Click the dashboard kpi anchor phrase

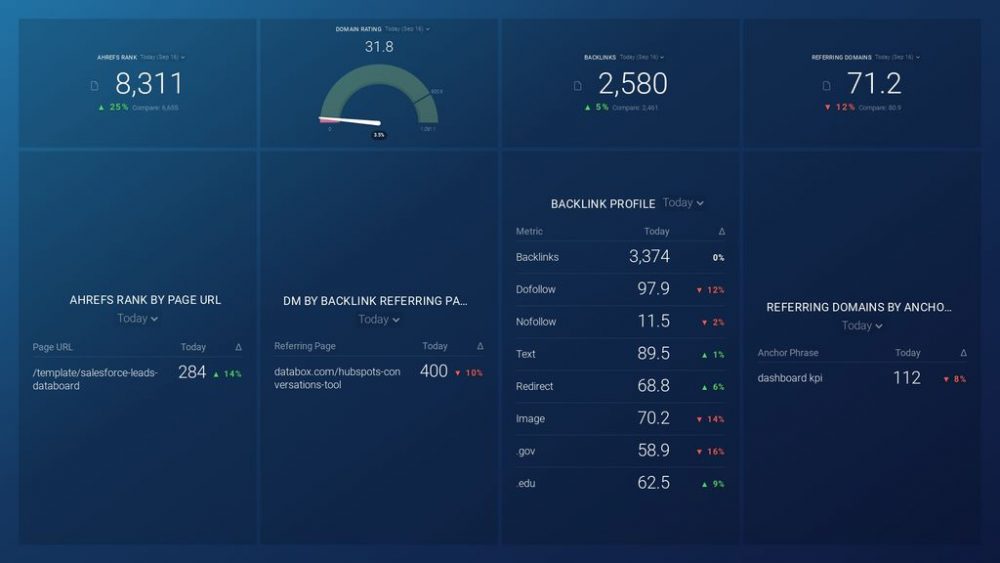790,378
